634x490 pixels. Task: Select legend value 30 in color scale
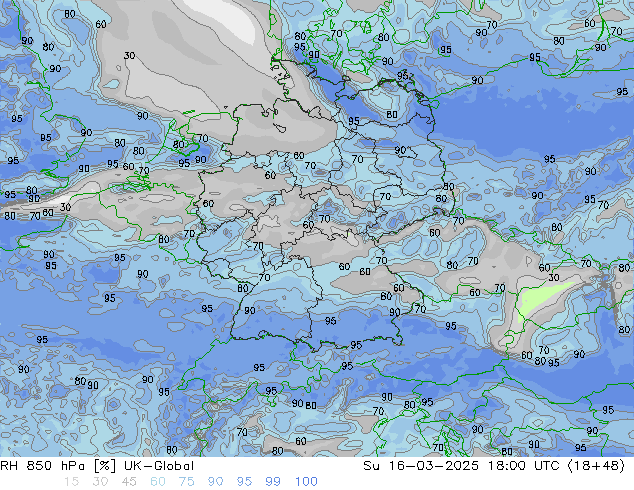[x=100, y=482]
